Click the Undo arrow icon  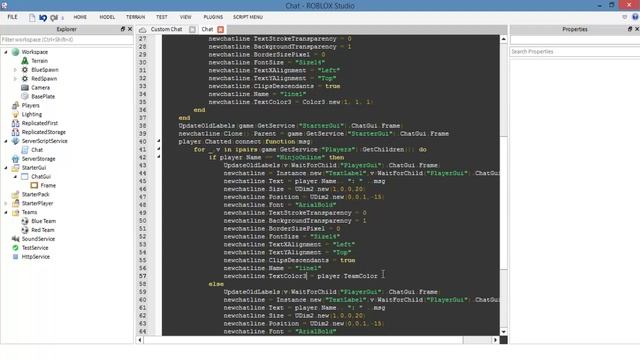pos(43,18)
